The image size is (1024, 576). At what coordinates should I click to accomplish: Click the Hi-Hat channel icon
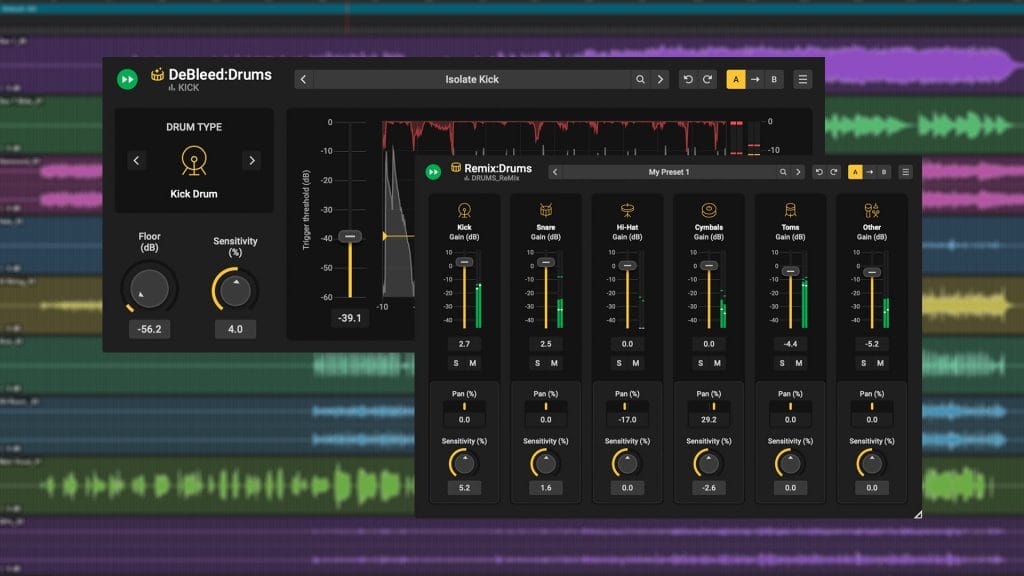[x=627, y=210]
